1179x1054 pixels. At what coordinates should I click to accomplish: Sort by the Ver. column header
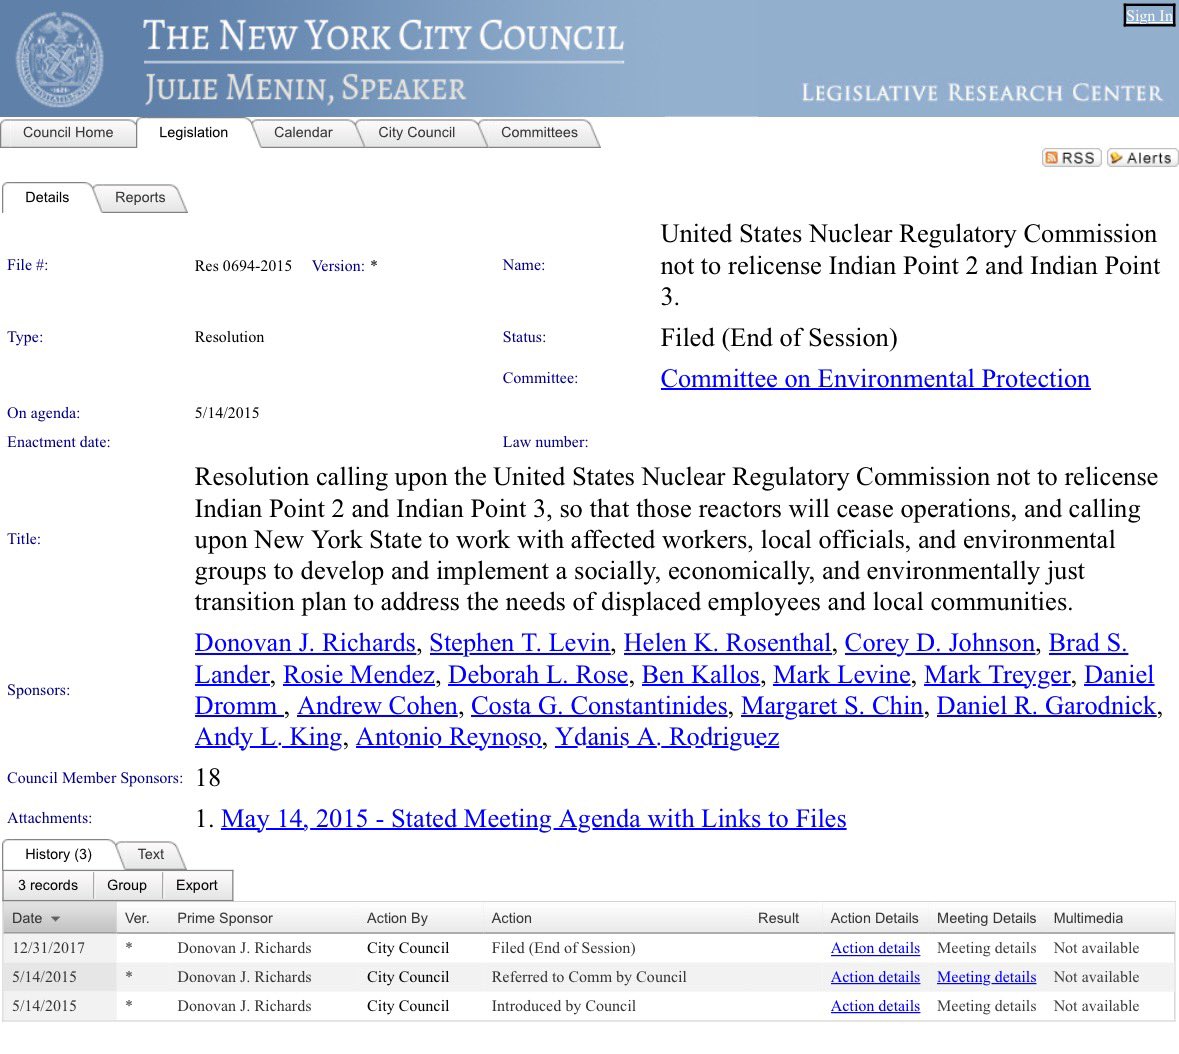pyautogui.click(x=137, y=919)
